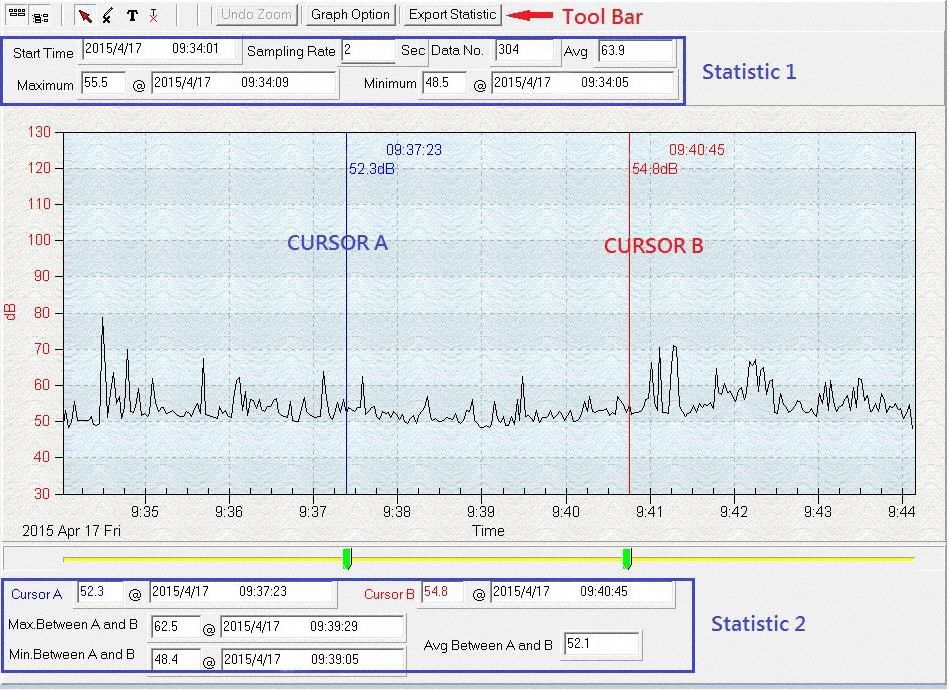Click the tallest noise peak near 9:34:30
Screen dimensions: 949x690
(102, 320)
